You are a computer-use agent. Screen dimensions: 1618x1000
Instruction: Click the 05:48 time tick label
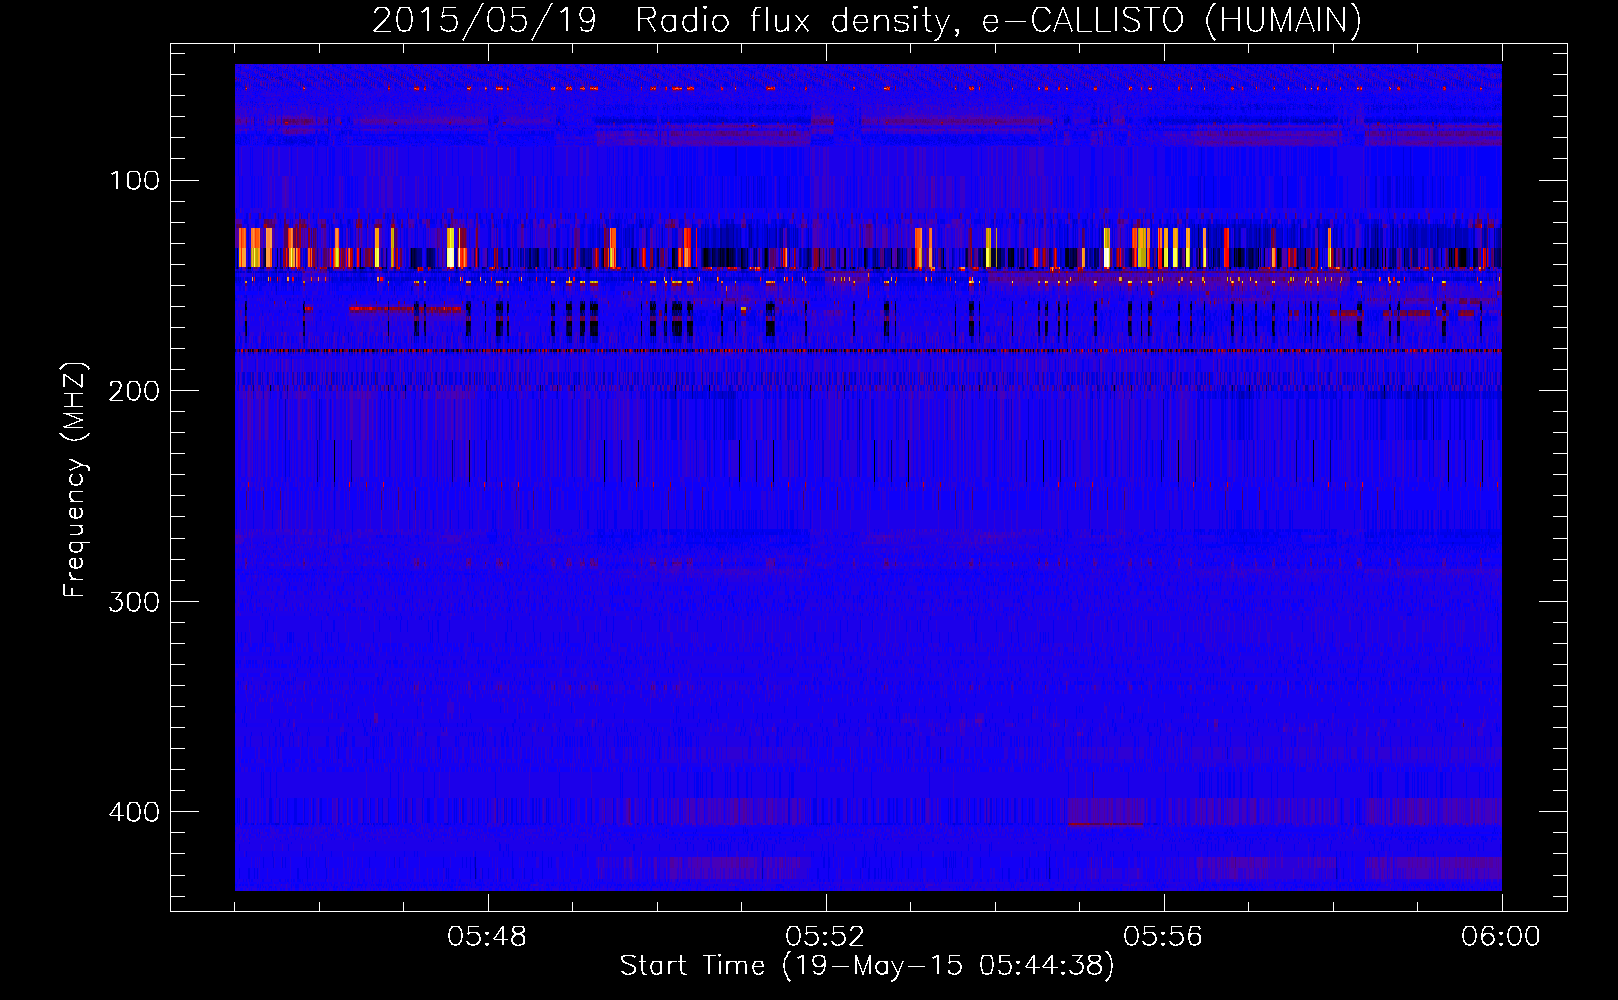[488, 937]
